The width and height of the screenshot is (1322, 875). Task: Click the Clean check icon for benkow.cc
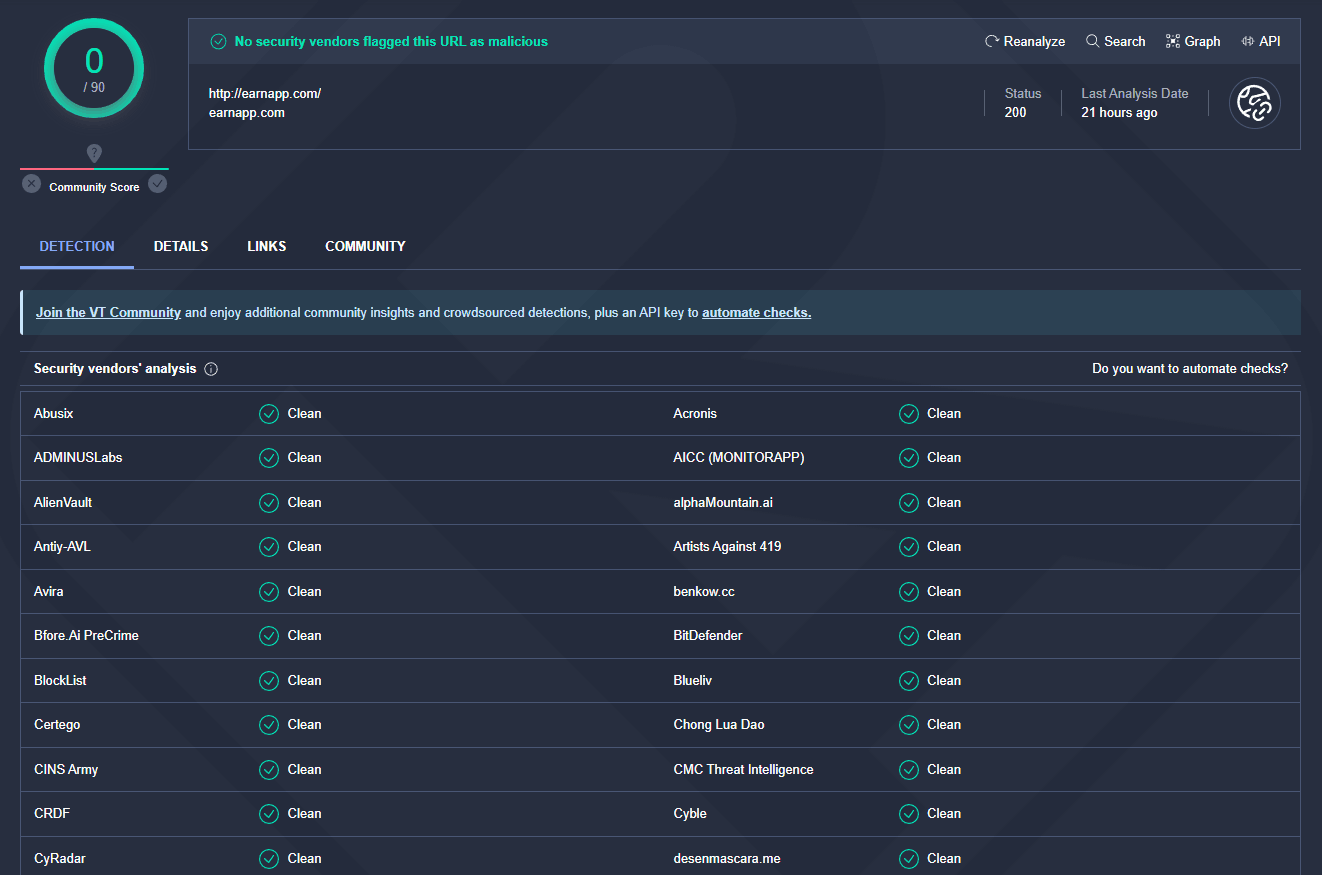click(909, 591)
